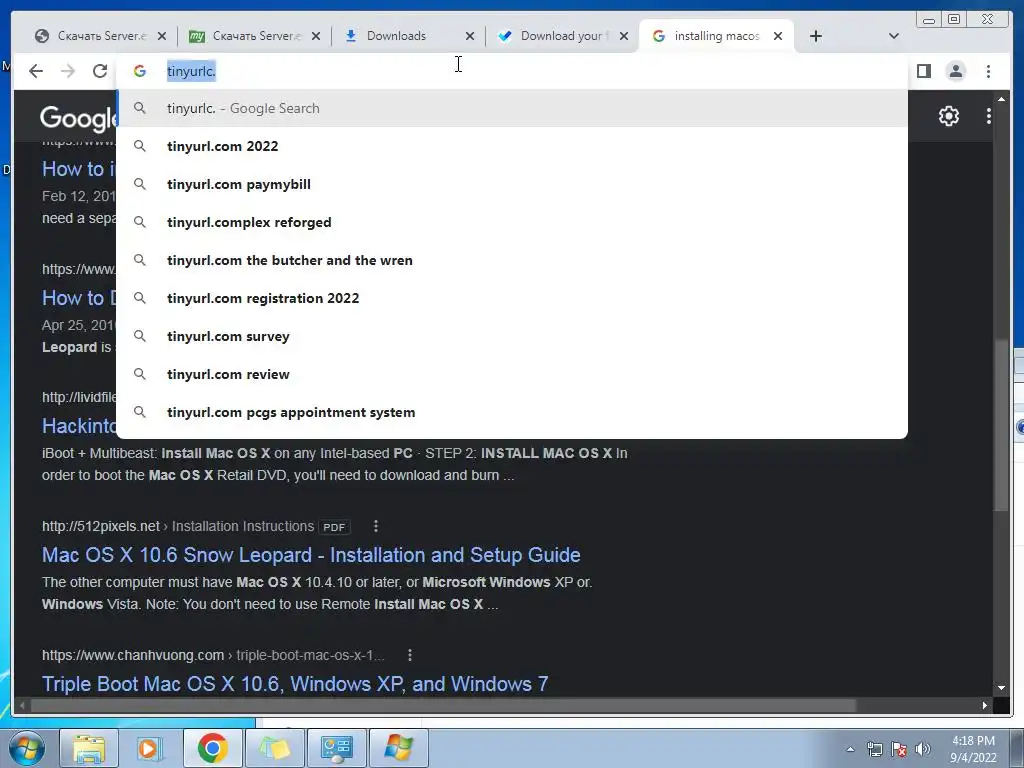1024x768 pixels.
Task: Open Chrome's three-dot menu
Action: click(x=988, y=71)
